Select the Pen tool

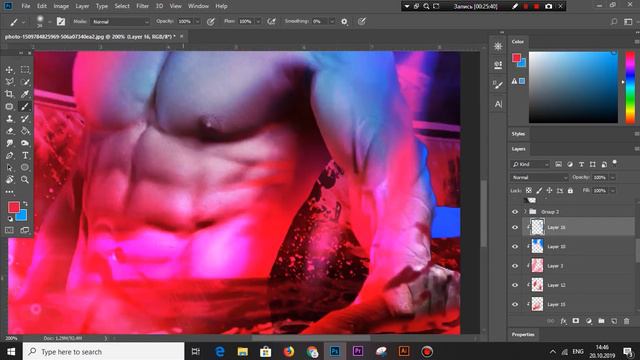pos(9,156)
